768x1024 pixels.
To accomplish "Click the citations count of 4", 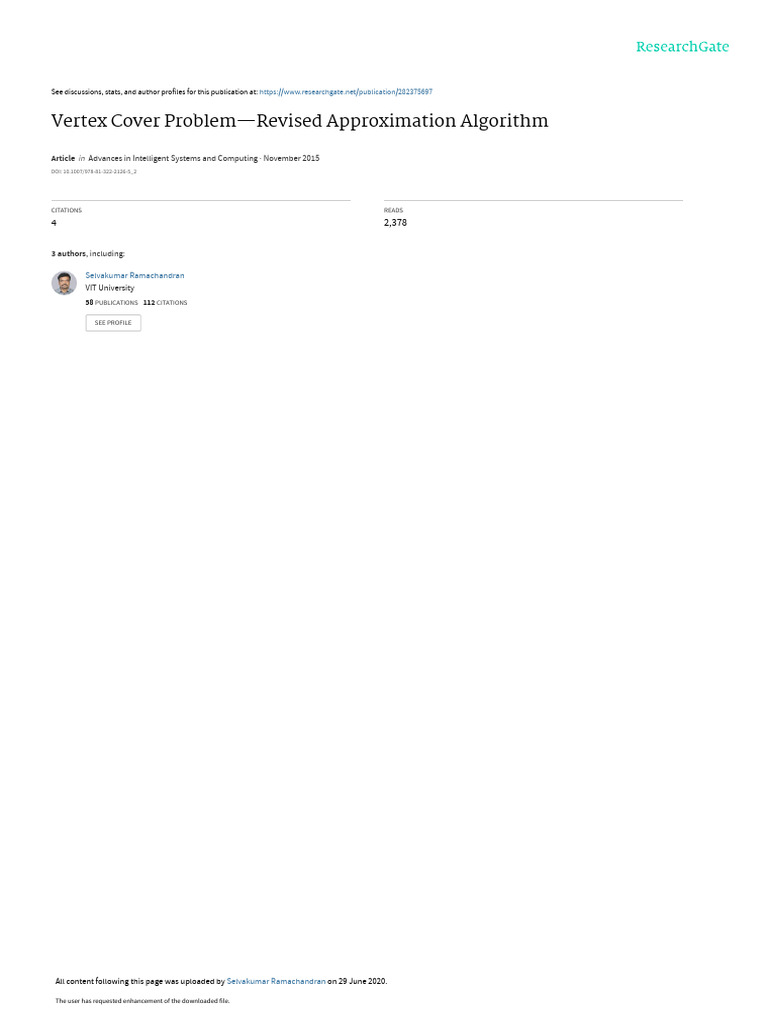I will tap(54, 223).
